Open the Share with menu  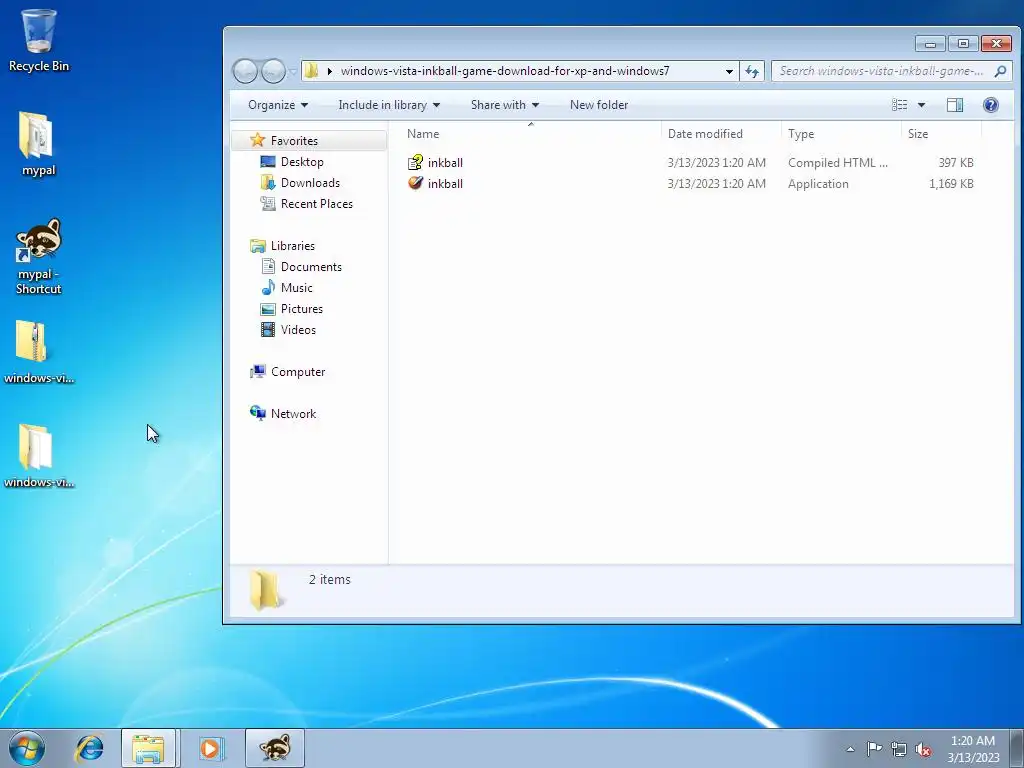(505, 105)
